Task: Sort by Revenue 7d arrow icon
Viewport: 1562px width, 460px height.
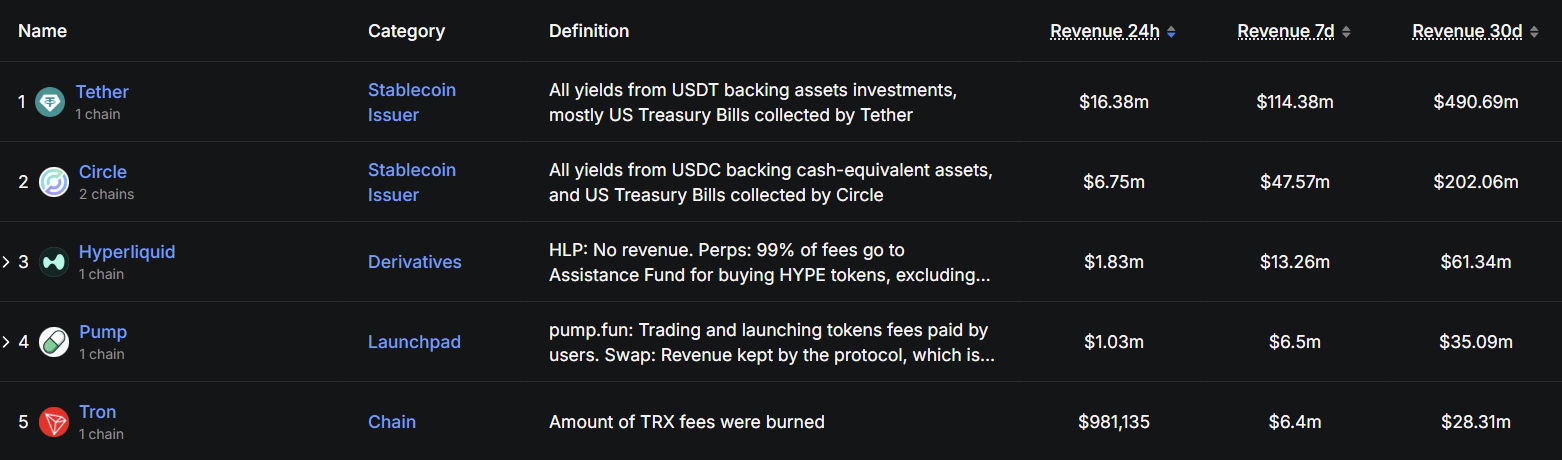Action: coord(1346,32)
